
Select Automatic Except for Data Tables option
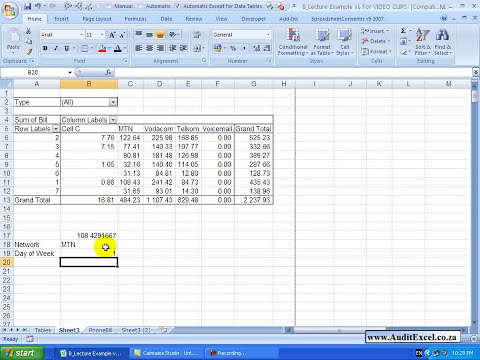click(220, 6)
